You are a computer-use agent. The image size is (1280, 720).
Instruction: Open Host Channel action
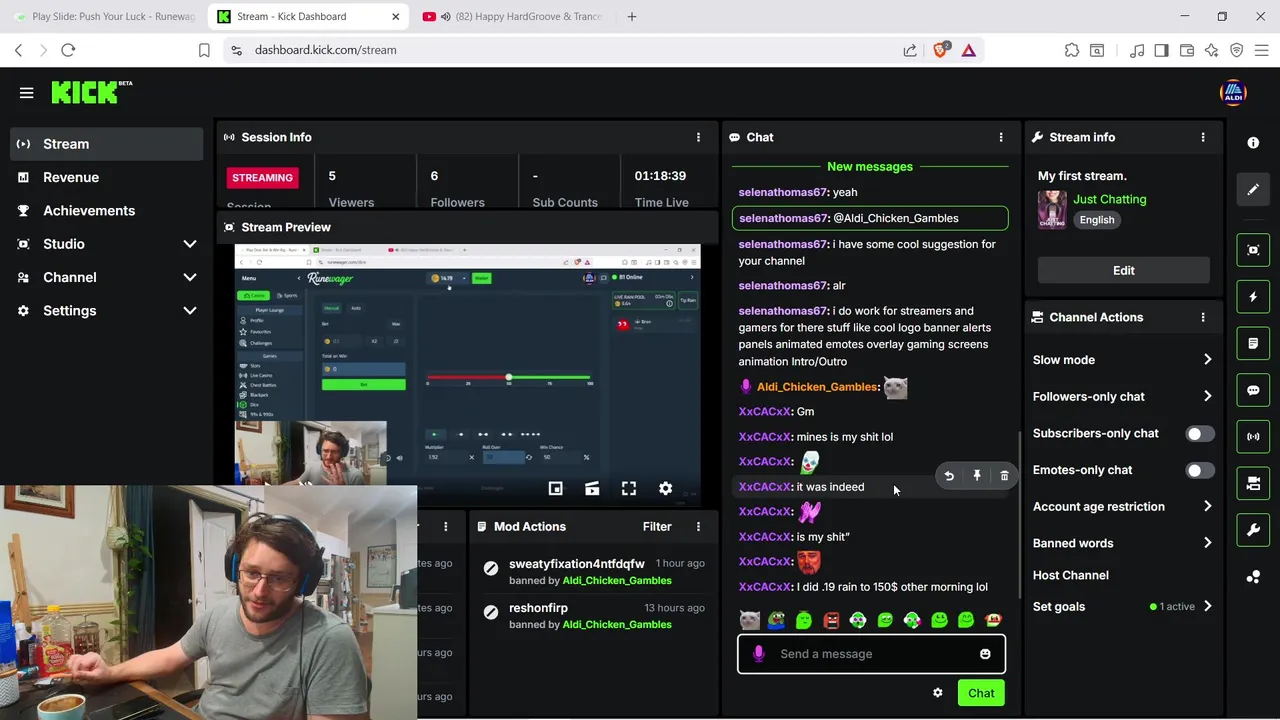pyautogui.click(x=1070, y=575)
